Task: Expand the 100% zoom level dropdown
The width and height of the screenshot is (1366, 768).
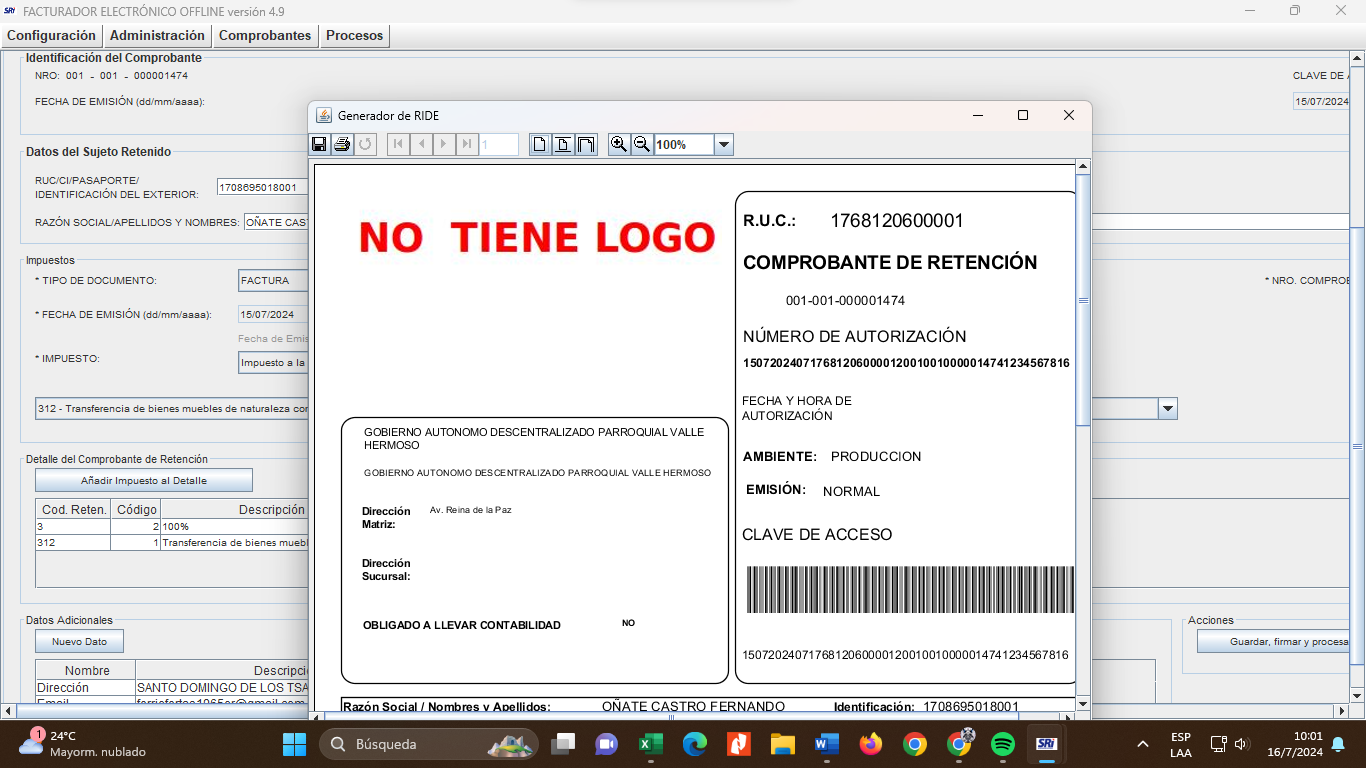Action: click(724, 145)
